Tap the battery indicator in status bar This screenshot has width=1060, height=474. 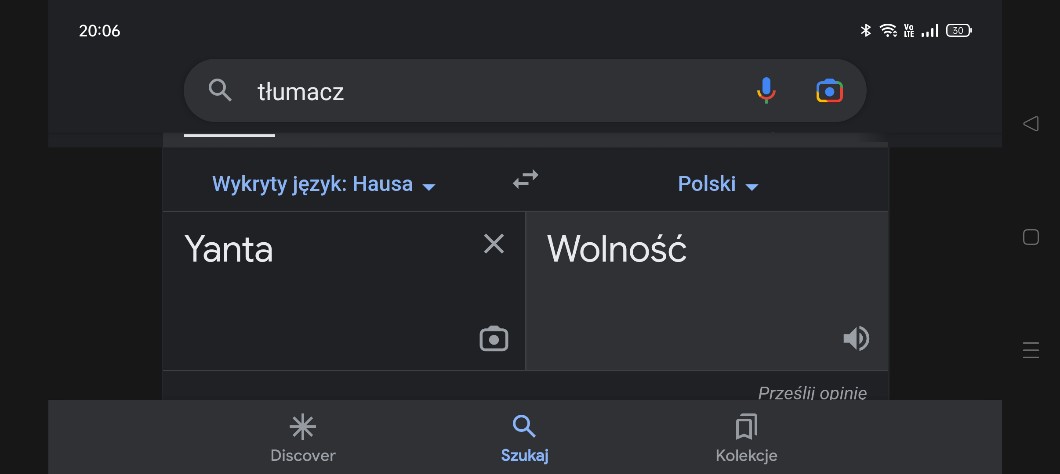958,31
